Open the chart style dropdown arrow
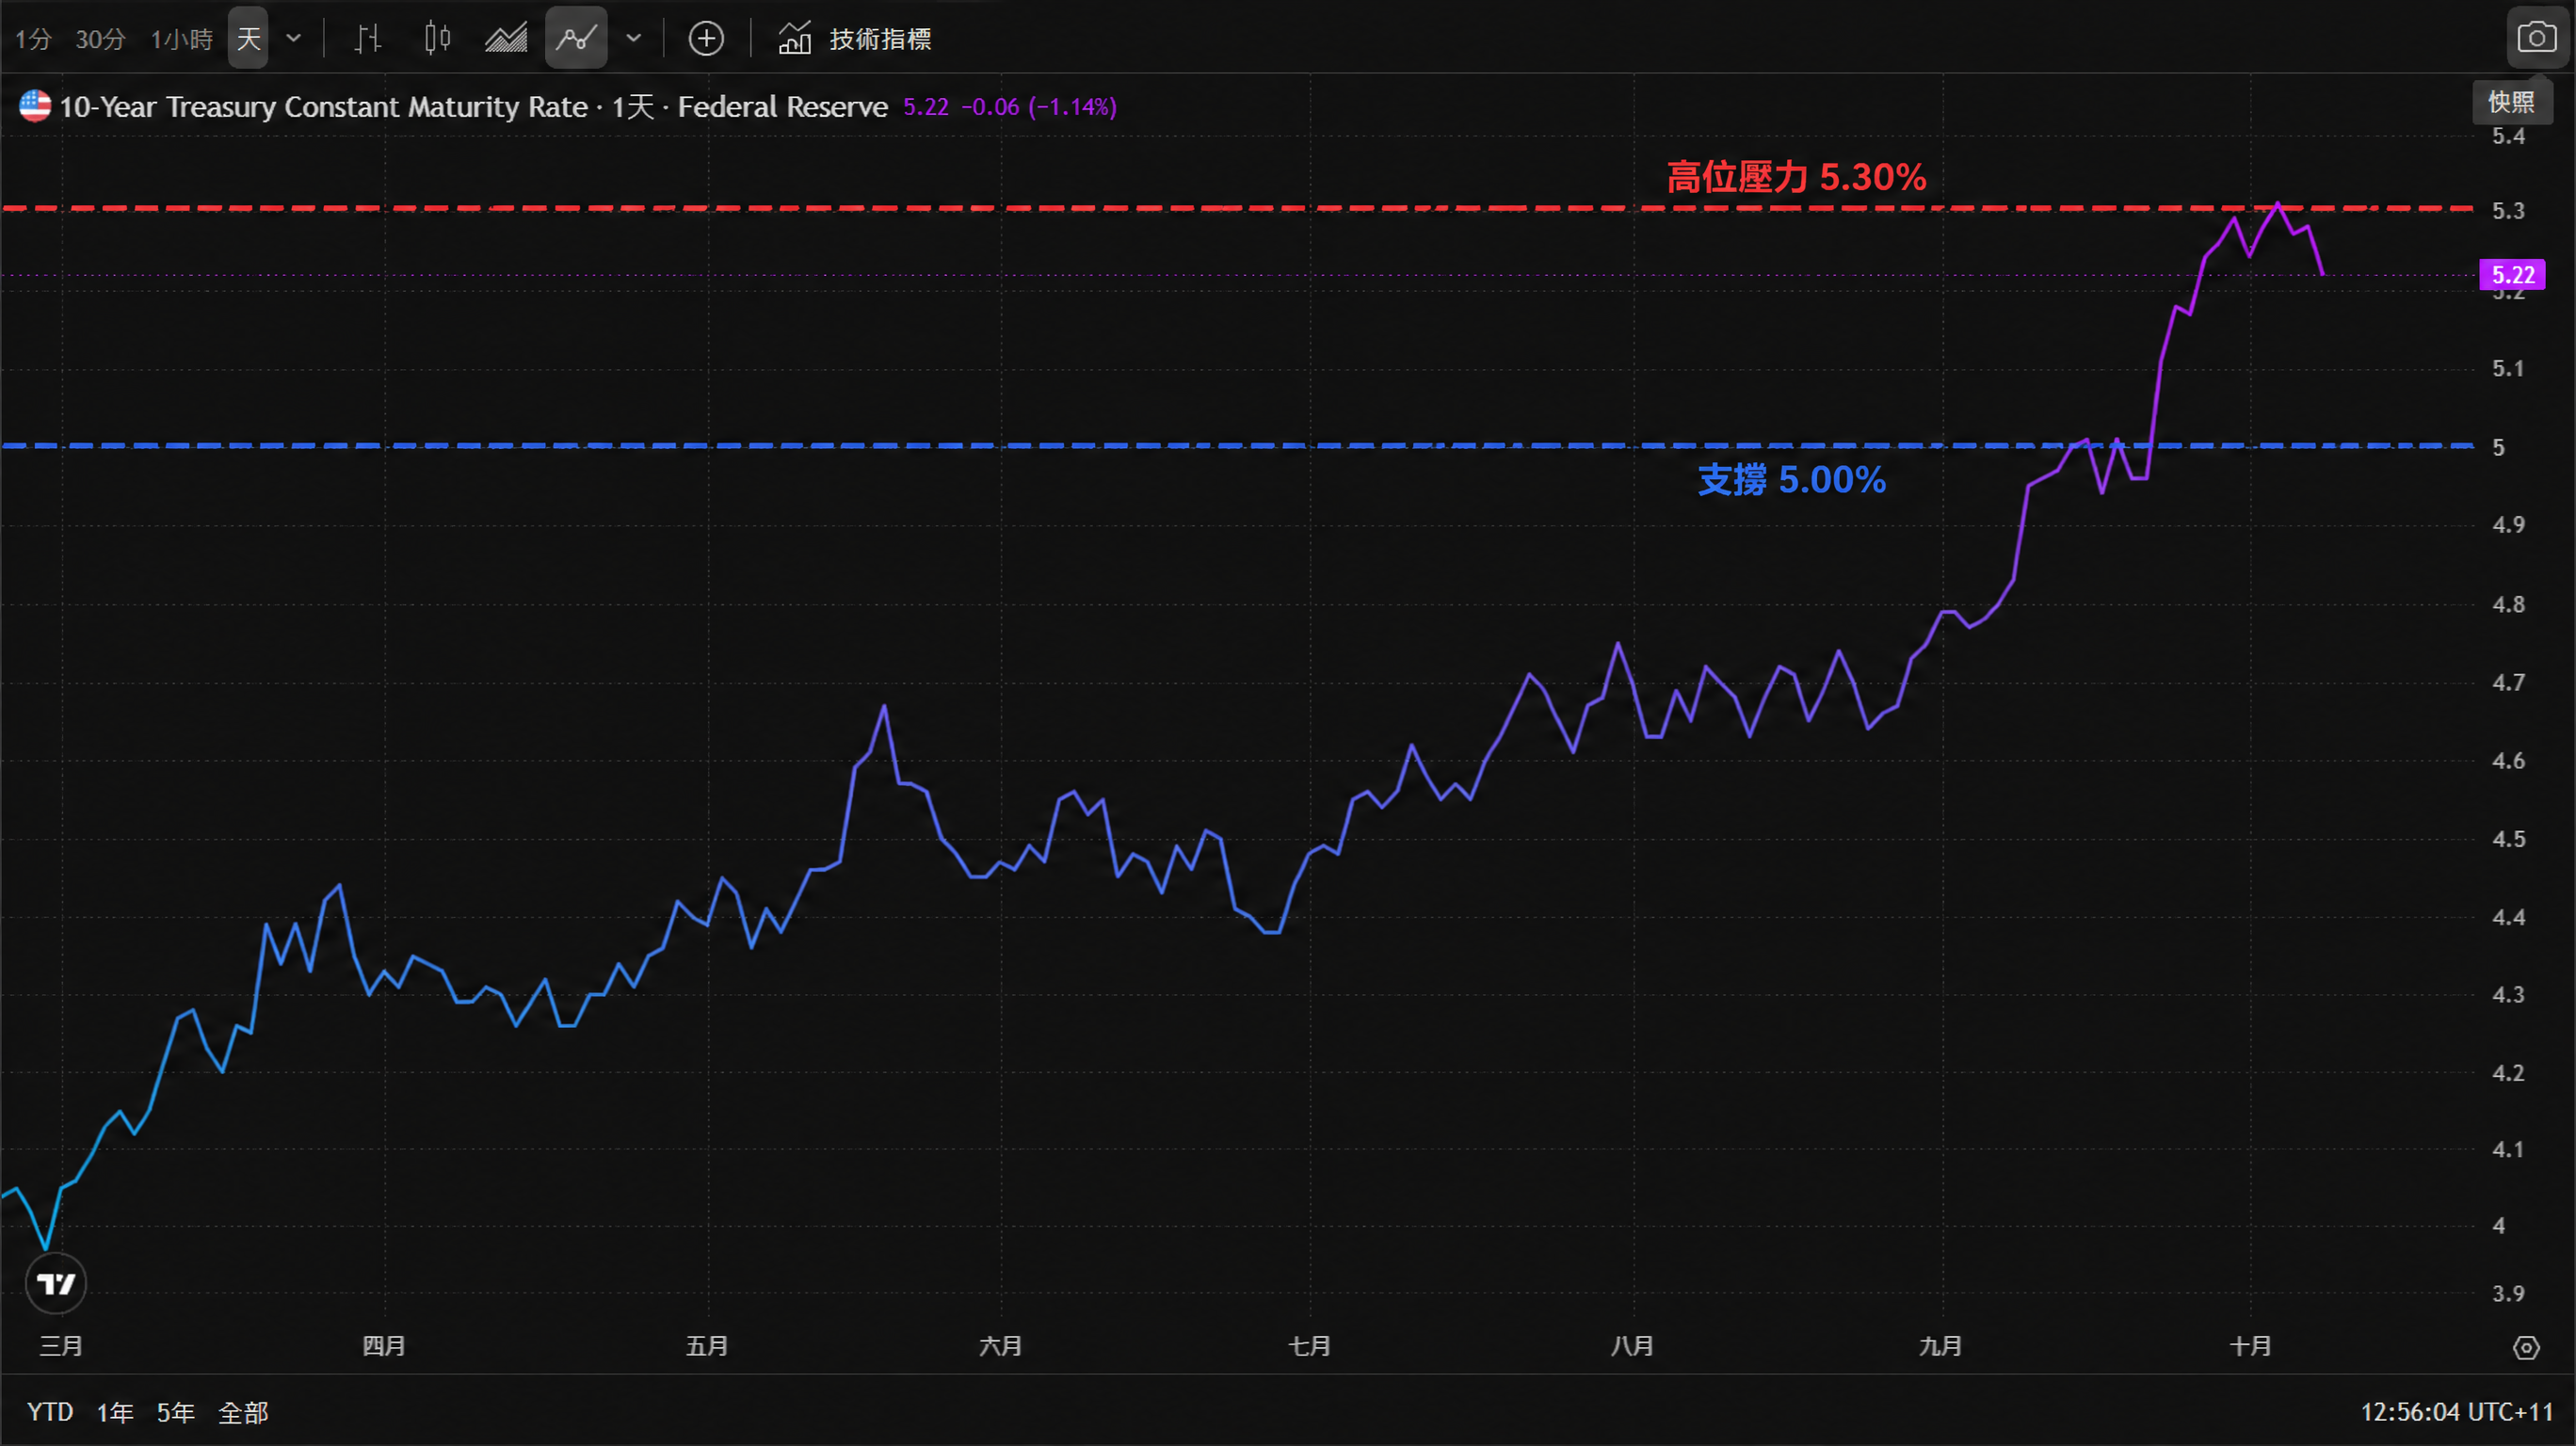 pos(633,39)
